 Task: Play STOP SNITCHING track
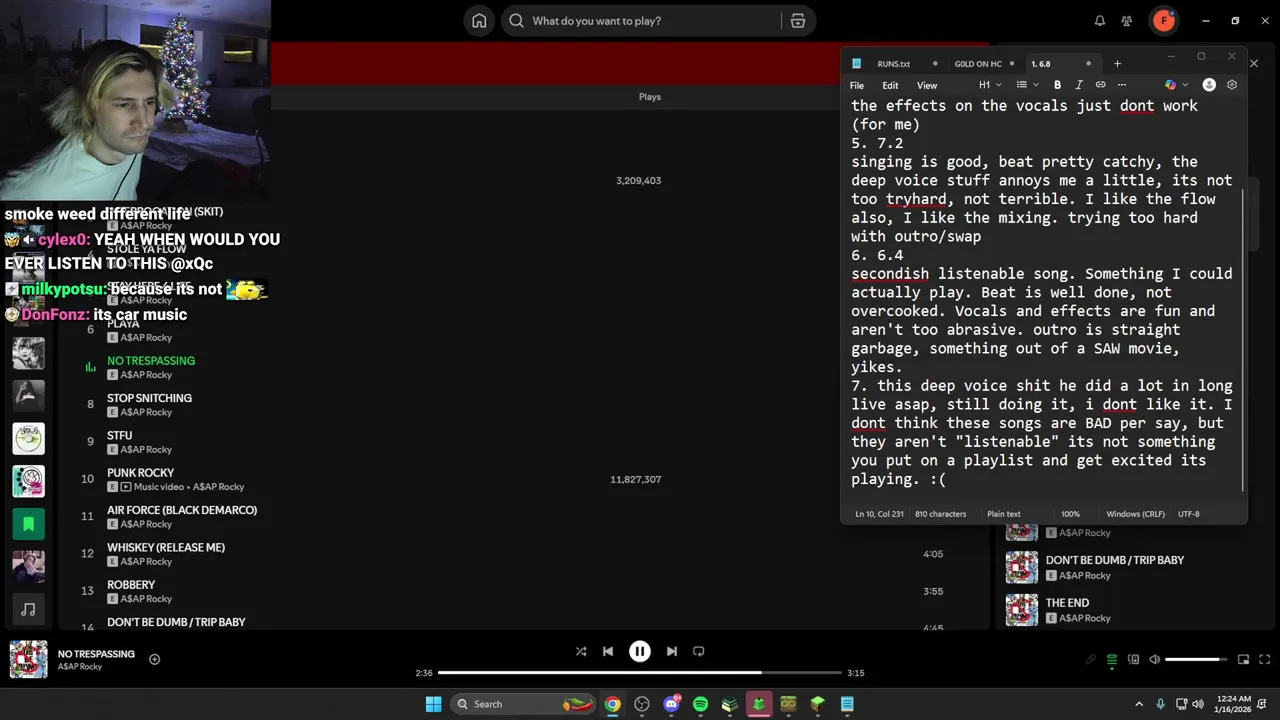[x=149, y=398]
